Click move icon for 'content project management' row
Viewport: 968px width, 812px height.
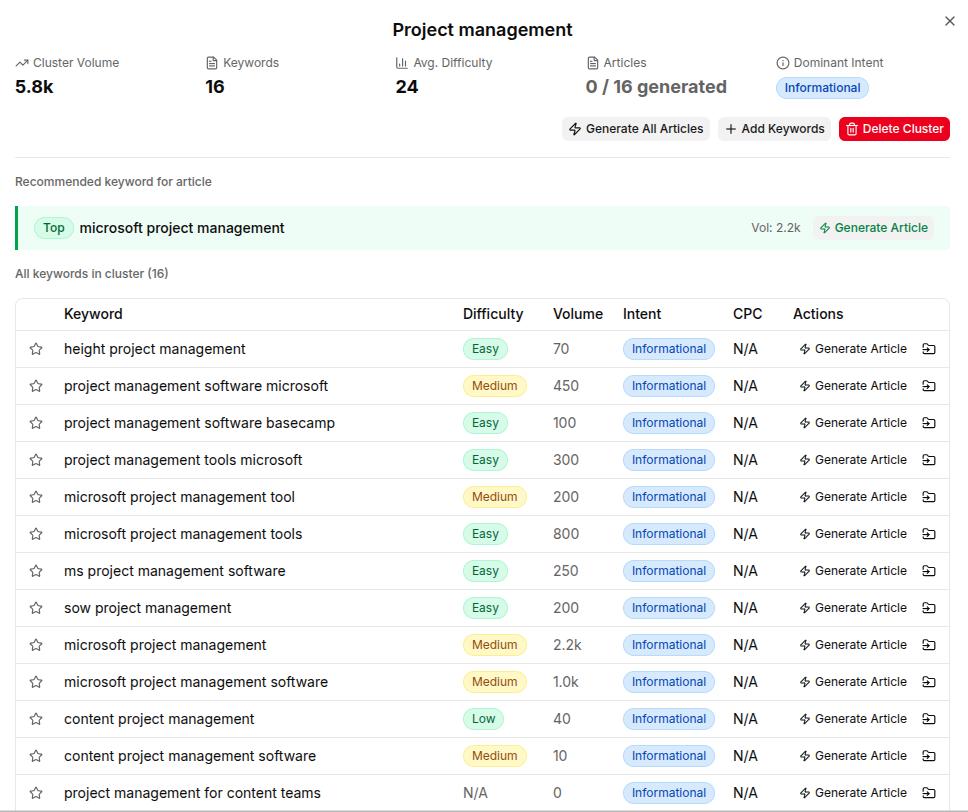(928, 719)
